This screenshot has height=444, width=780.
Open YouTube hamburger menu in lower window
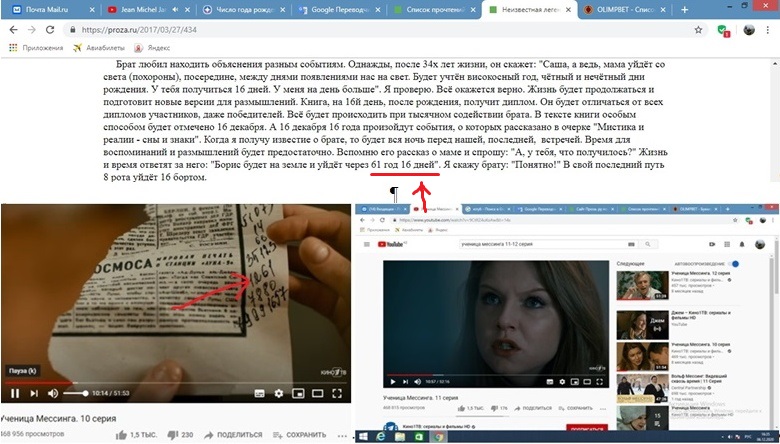click(x=367, y=244)
